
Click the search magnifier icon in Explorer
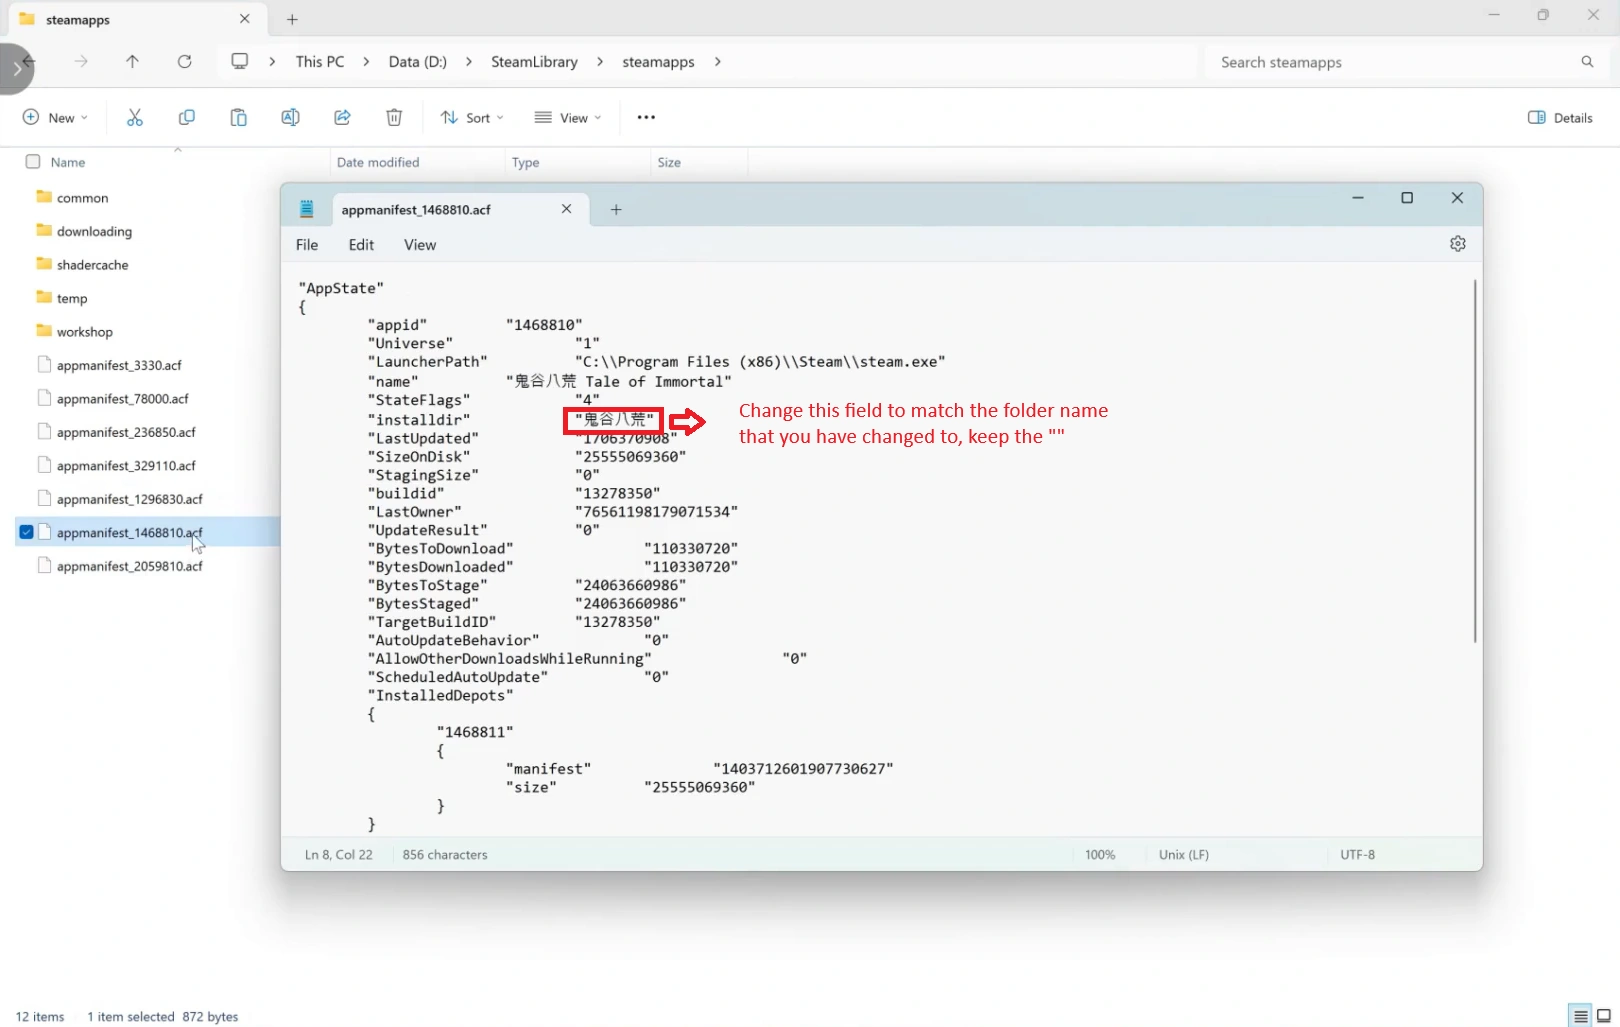1587,62
